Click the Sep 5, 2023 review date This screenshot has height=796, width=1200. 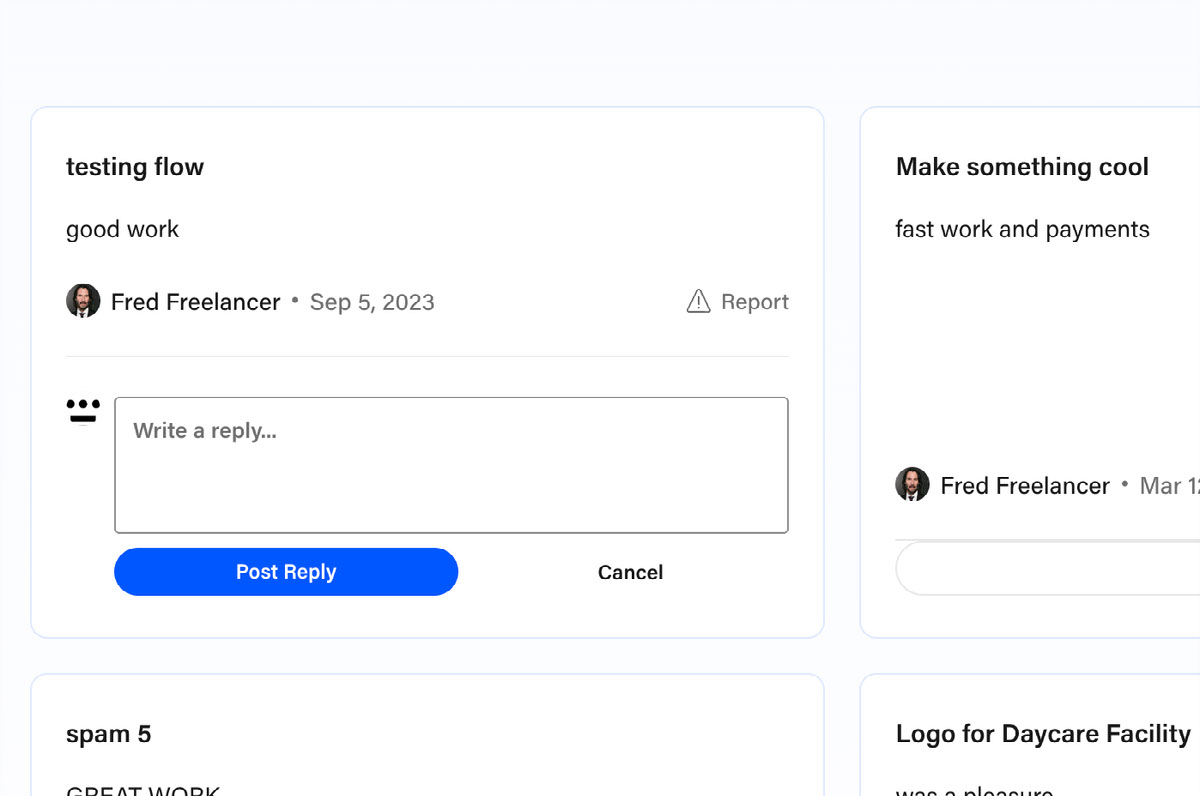click(372, 302)
